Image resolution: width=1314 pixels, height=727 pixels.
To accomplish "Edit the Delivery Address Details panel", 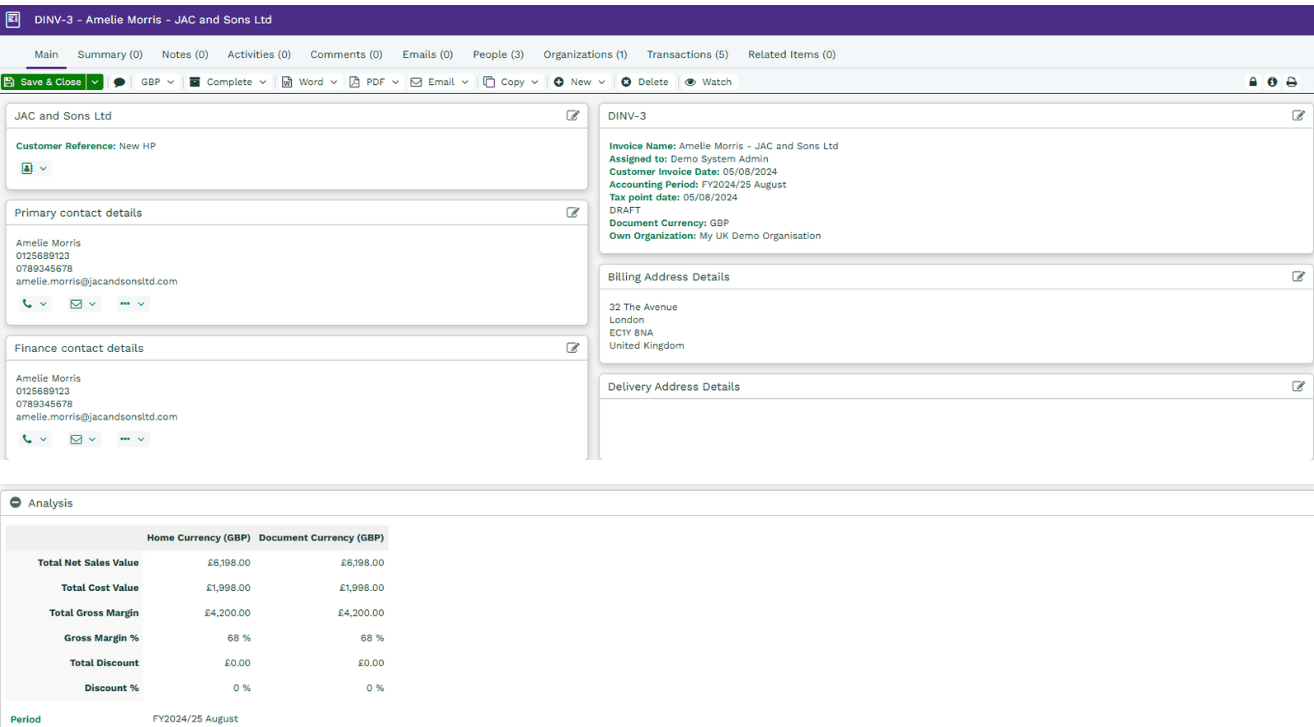I will tap(1299, 386).
